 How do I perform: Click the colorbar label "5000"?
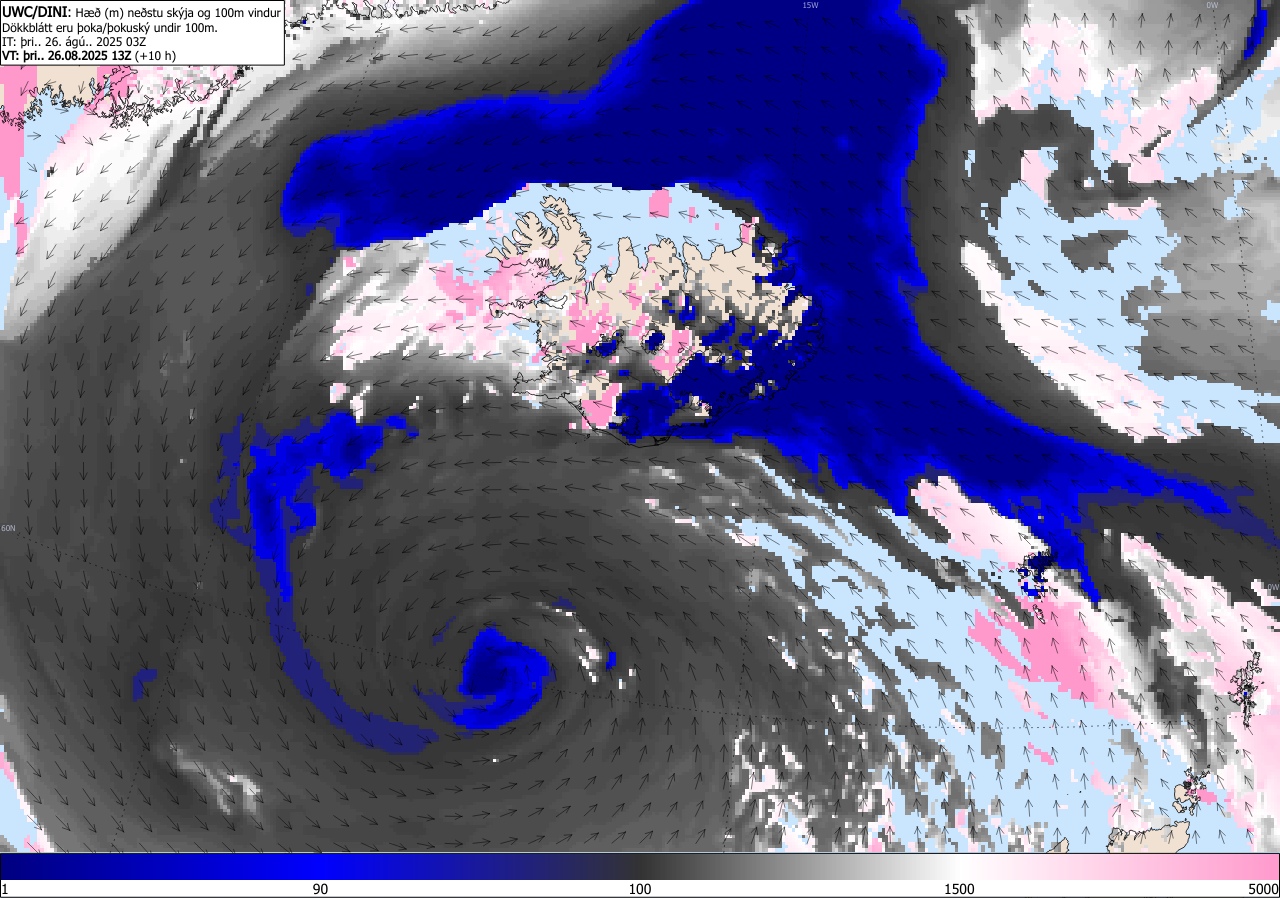1262,889
